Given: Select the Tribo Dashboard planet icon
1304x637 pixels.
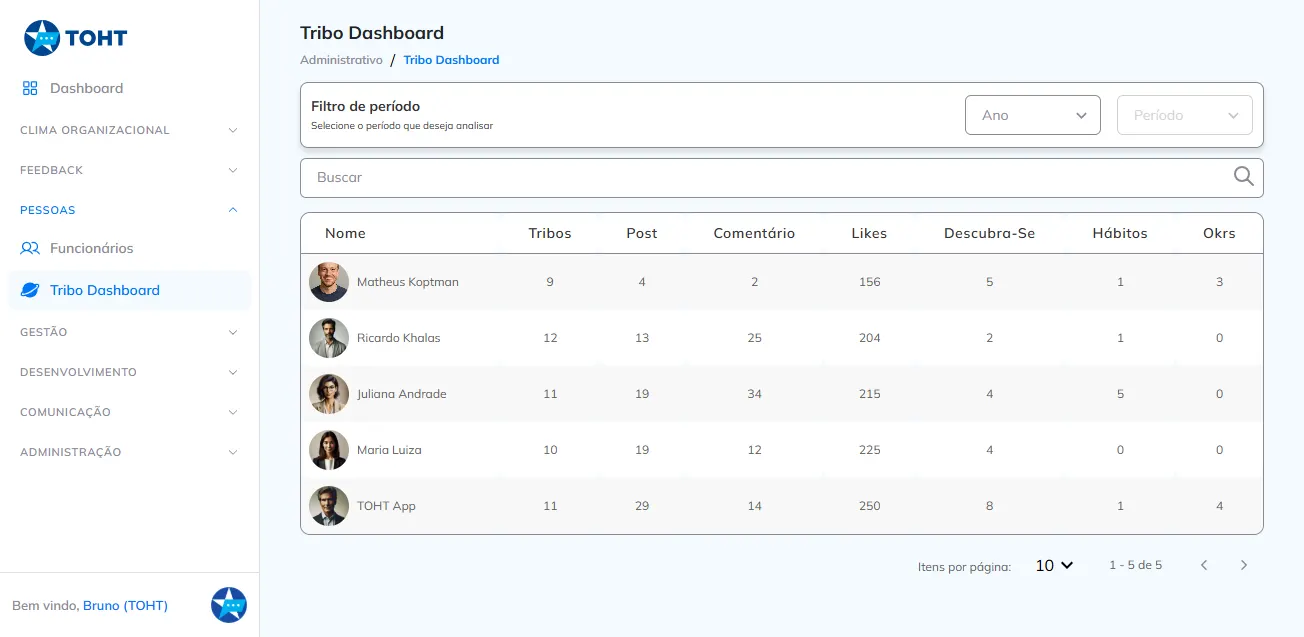Looking at the screenshot, I should click(30, 290).
